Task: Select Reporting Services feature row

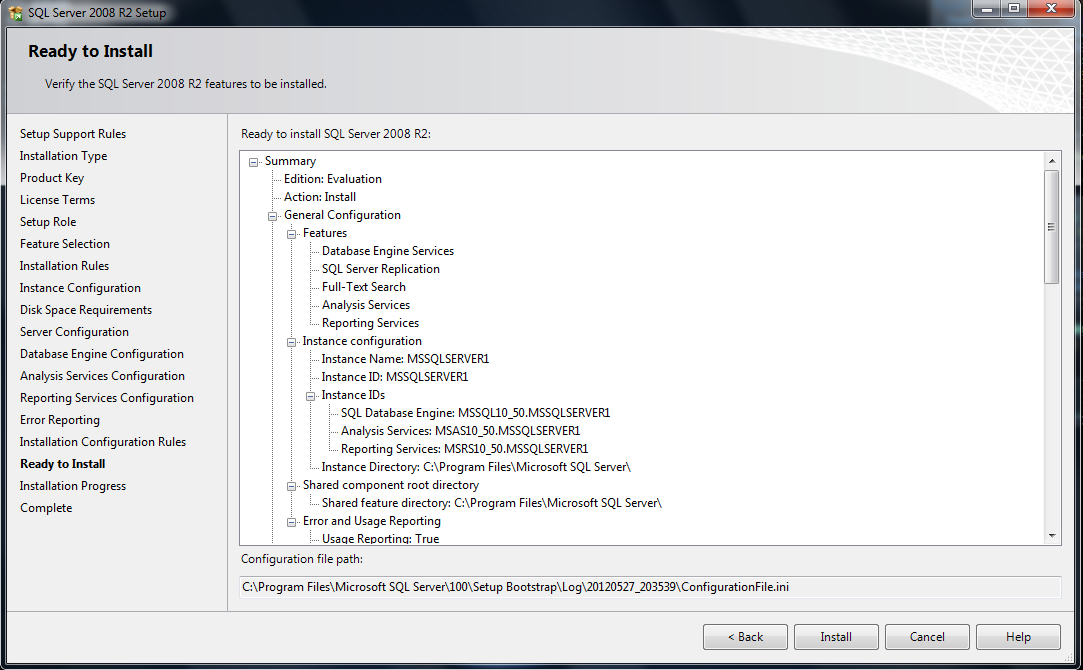Action: pyautogui.click(x=370, y=323)
